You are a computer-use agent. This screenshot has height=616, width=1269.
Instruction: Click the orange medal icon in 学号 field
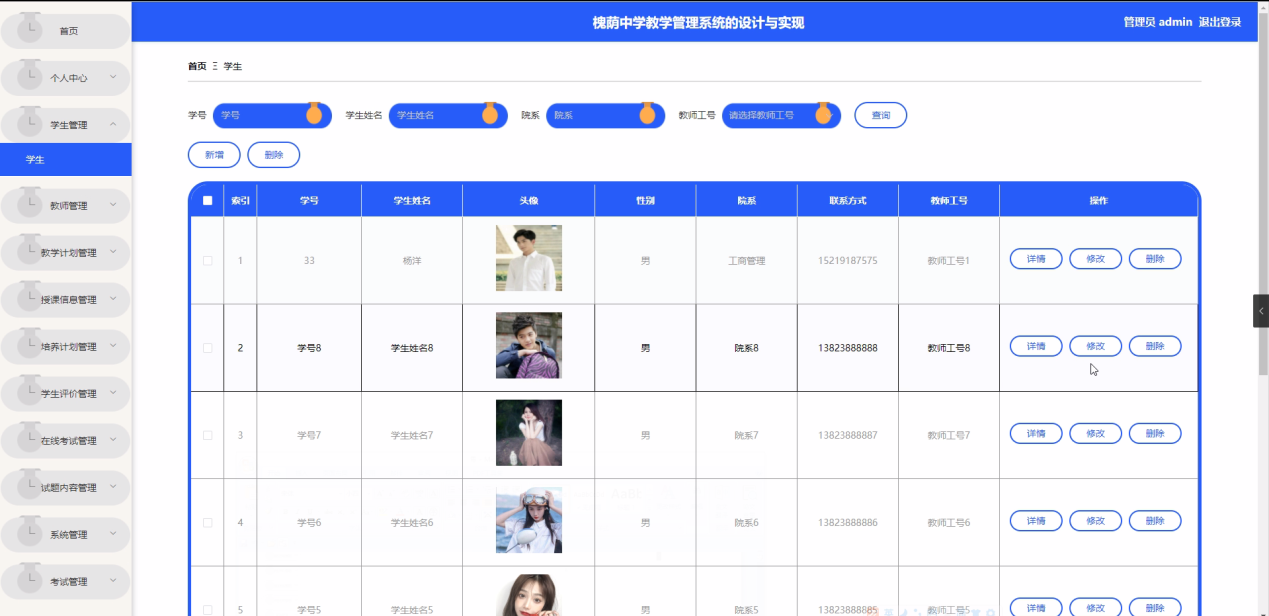(x=314, y=113)
